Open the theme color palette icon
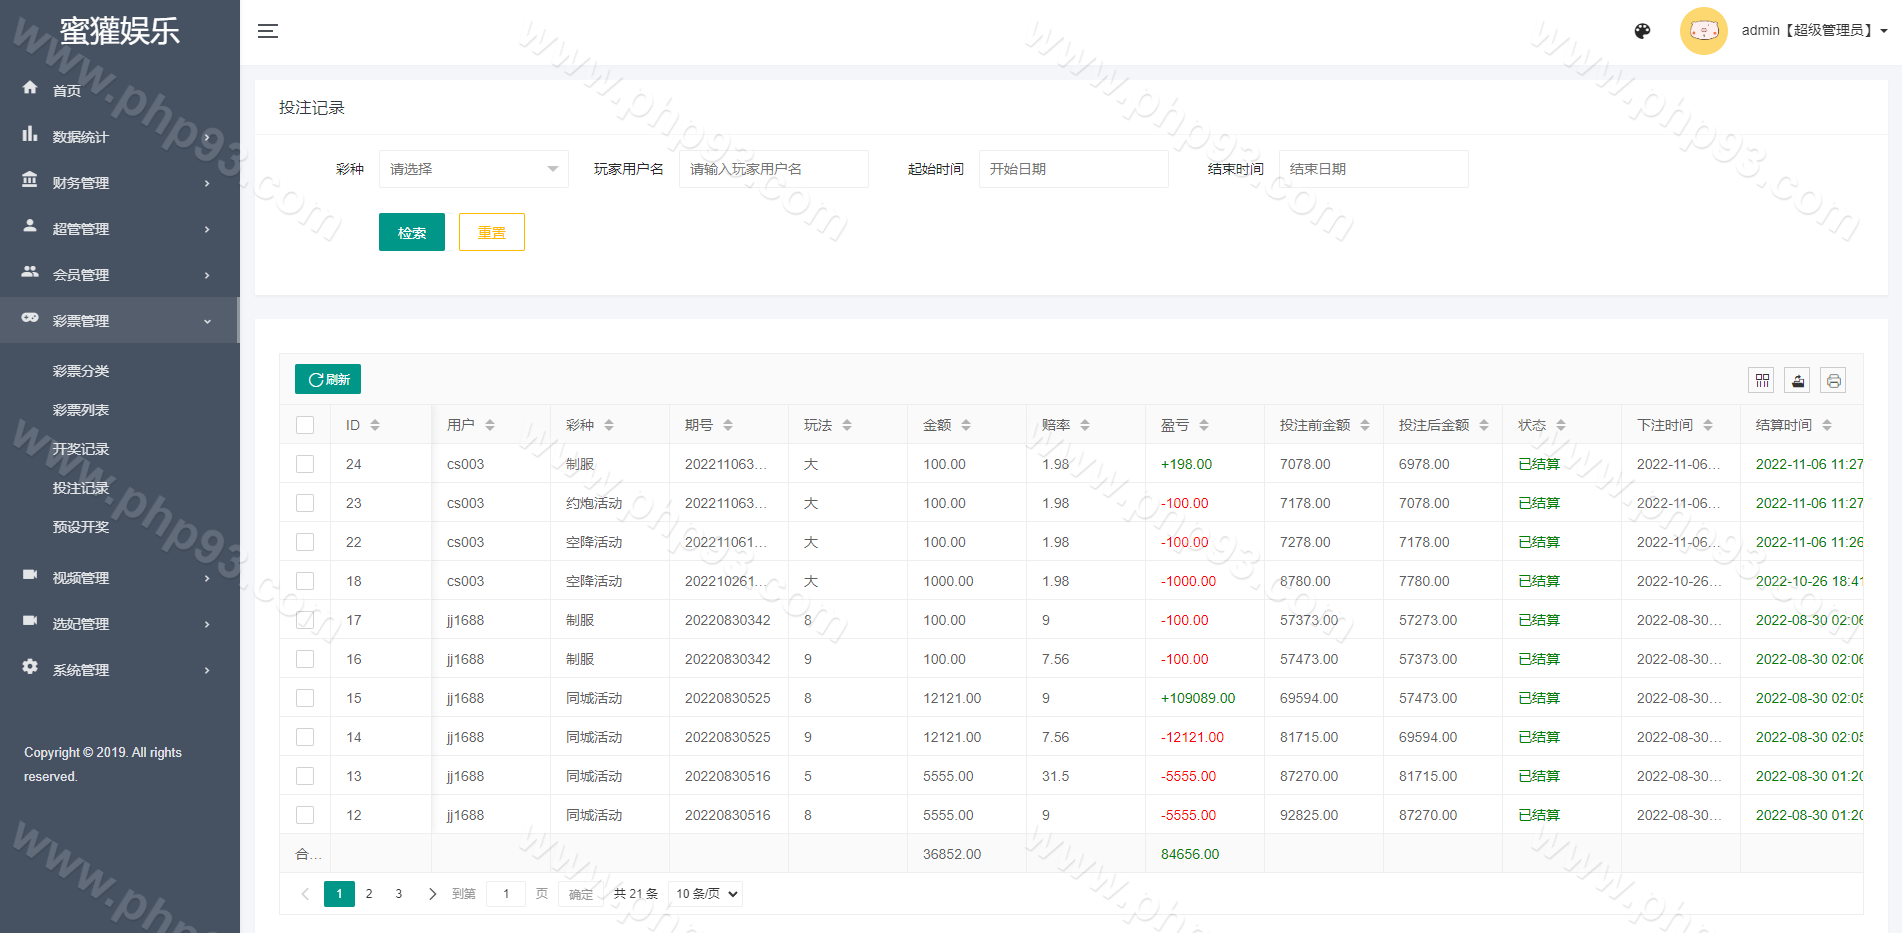 pyautogui.click(x=1642, y=31)
